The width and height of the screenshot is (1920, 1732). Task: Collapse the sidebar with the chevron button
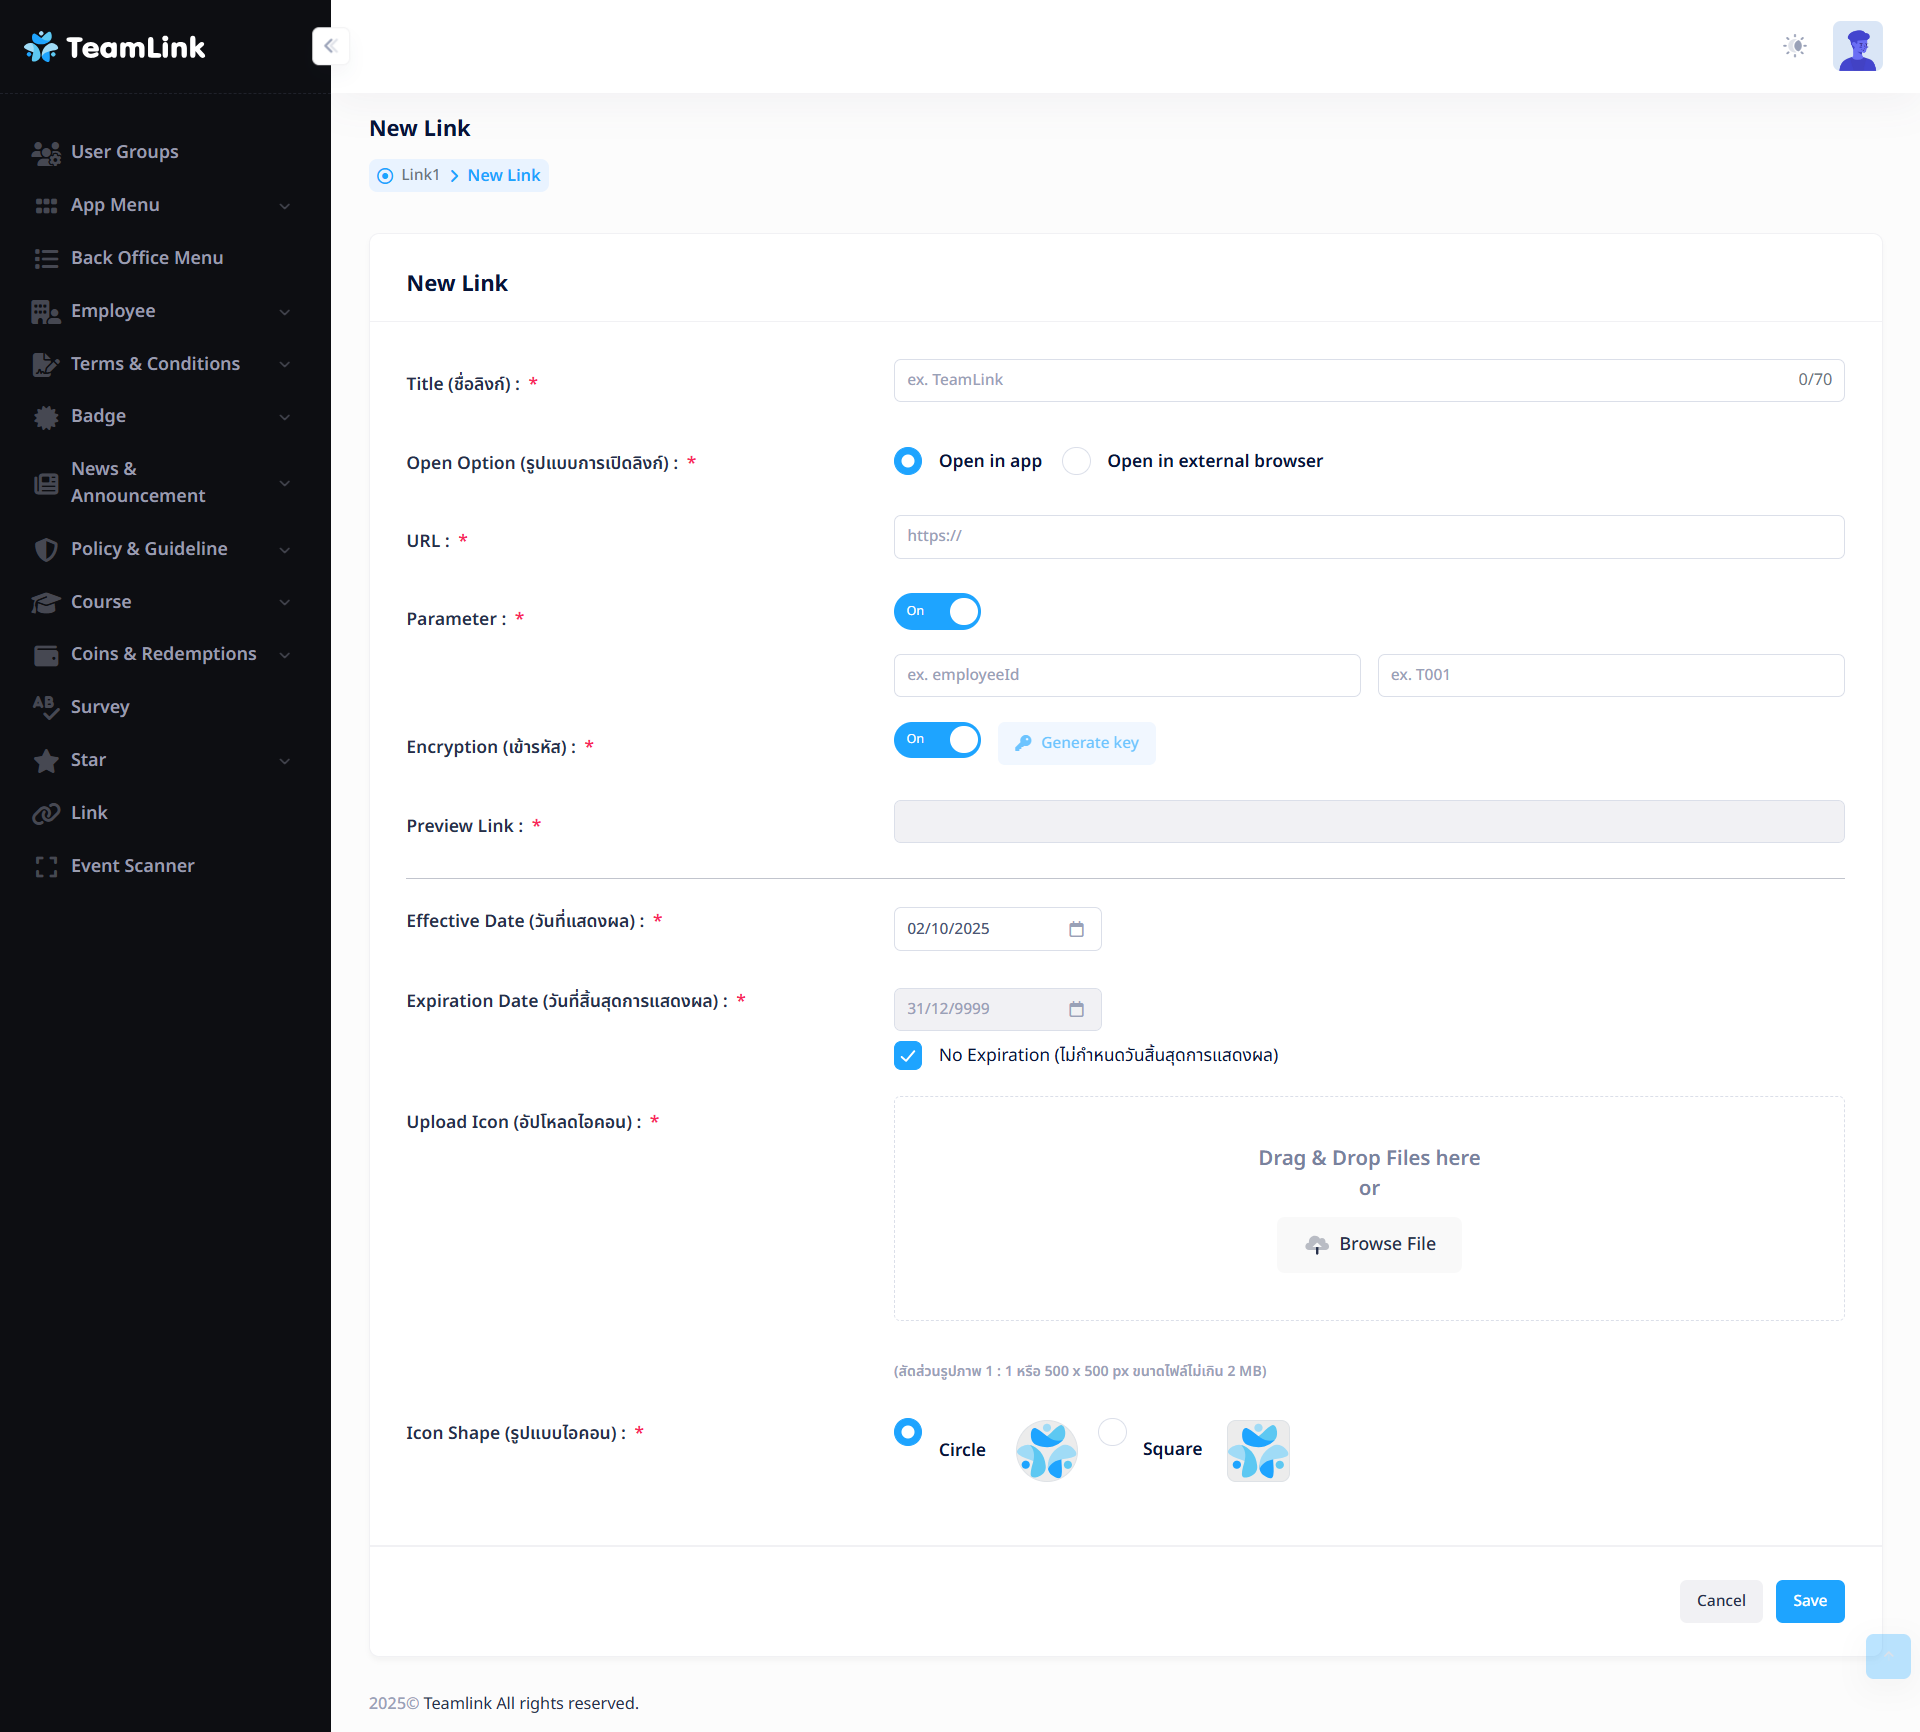tap(330, 46)
